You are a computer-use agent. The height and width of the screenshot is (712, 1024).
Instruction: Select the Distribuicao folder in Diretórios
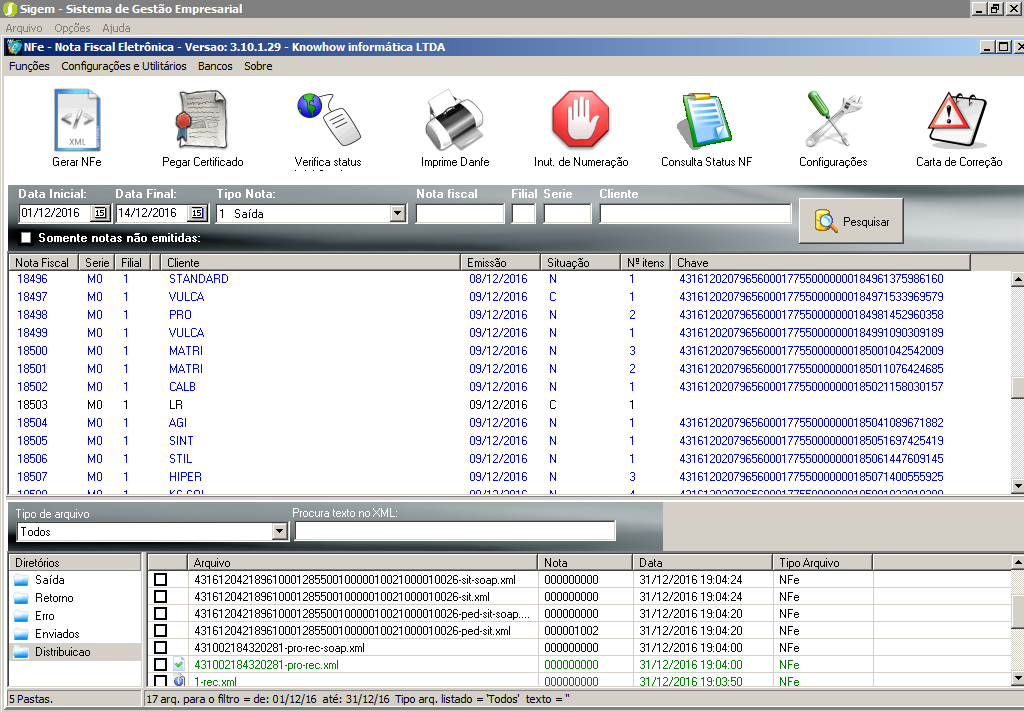[62, 652]
